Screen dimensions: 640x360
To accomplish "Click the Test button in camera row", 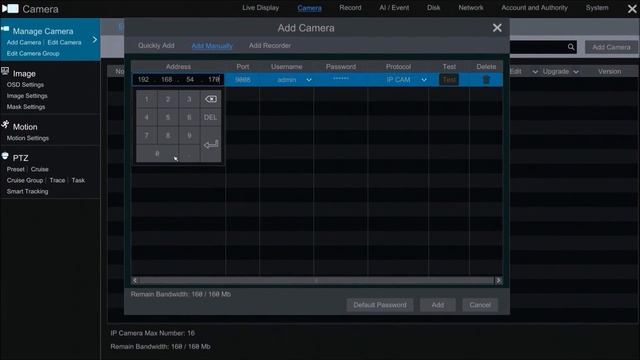I will 449,80.
